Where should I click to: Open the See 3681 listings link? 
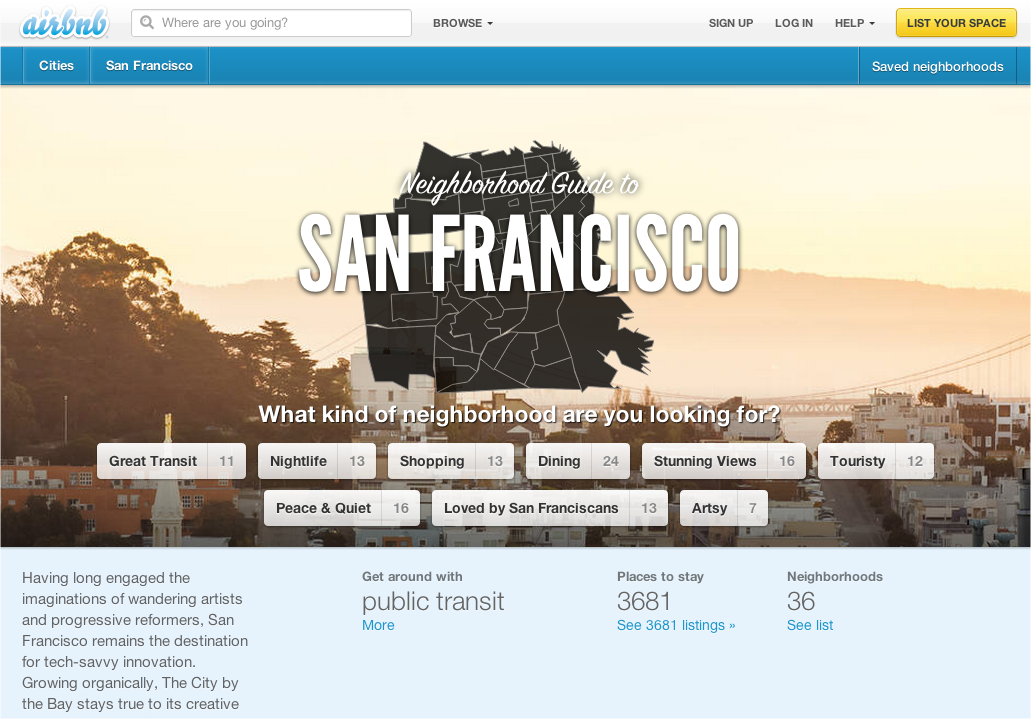pyautogui.click(x=676, y=625)
